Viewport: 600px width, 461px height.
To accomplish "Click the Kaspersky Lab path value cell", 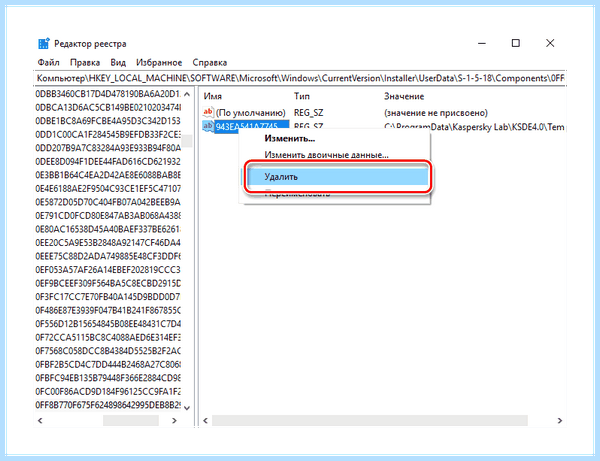I will point(474,127).
